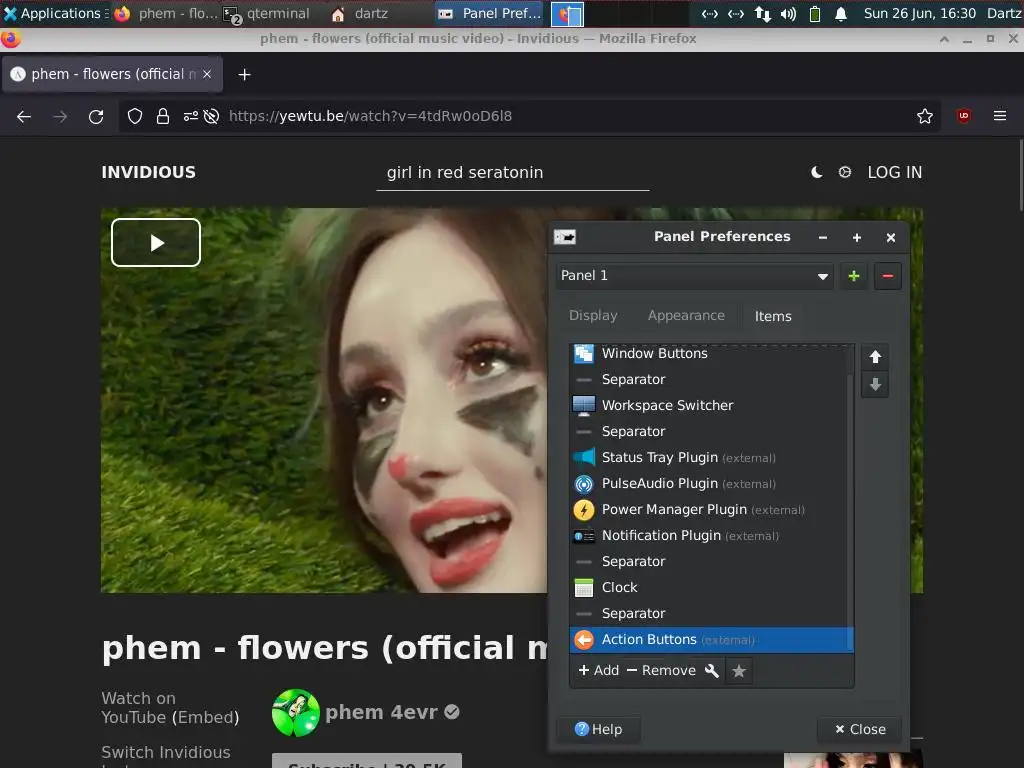Open Invidious preferences gear icon
Viewport: 1024px width, 768px height.
(844, 172)
